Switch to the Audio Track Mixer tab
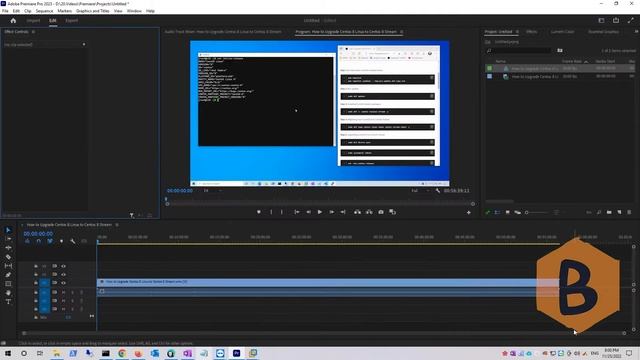Viewport: 640px width, 360px height. pos(223,32)
